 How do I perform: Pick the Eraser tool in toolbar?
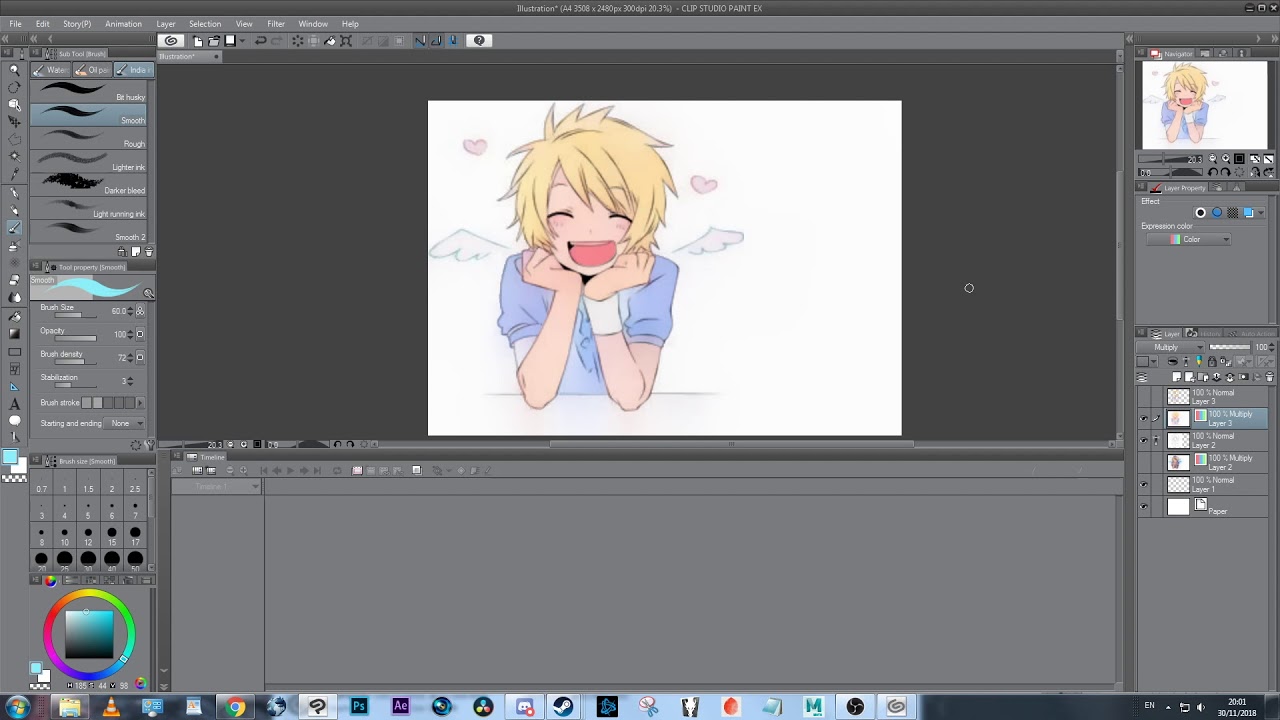14,280
